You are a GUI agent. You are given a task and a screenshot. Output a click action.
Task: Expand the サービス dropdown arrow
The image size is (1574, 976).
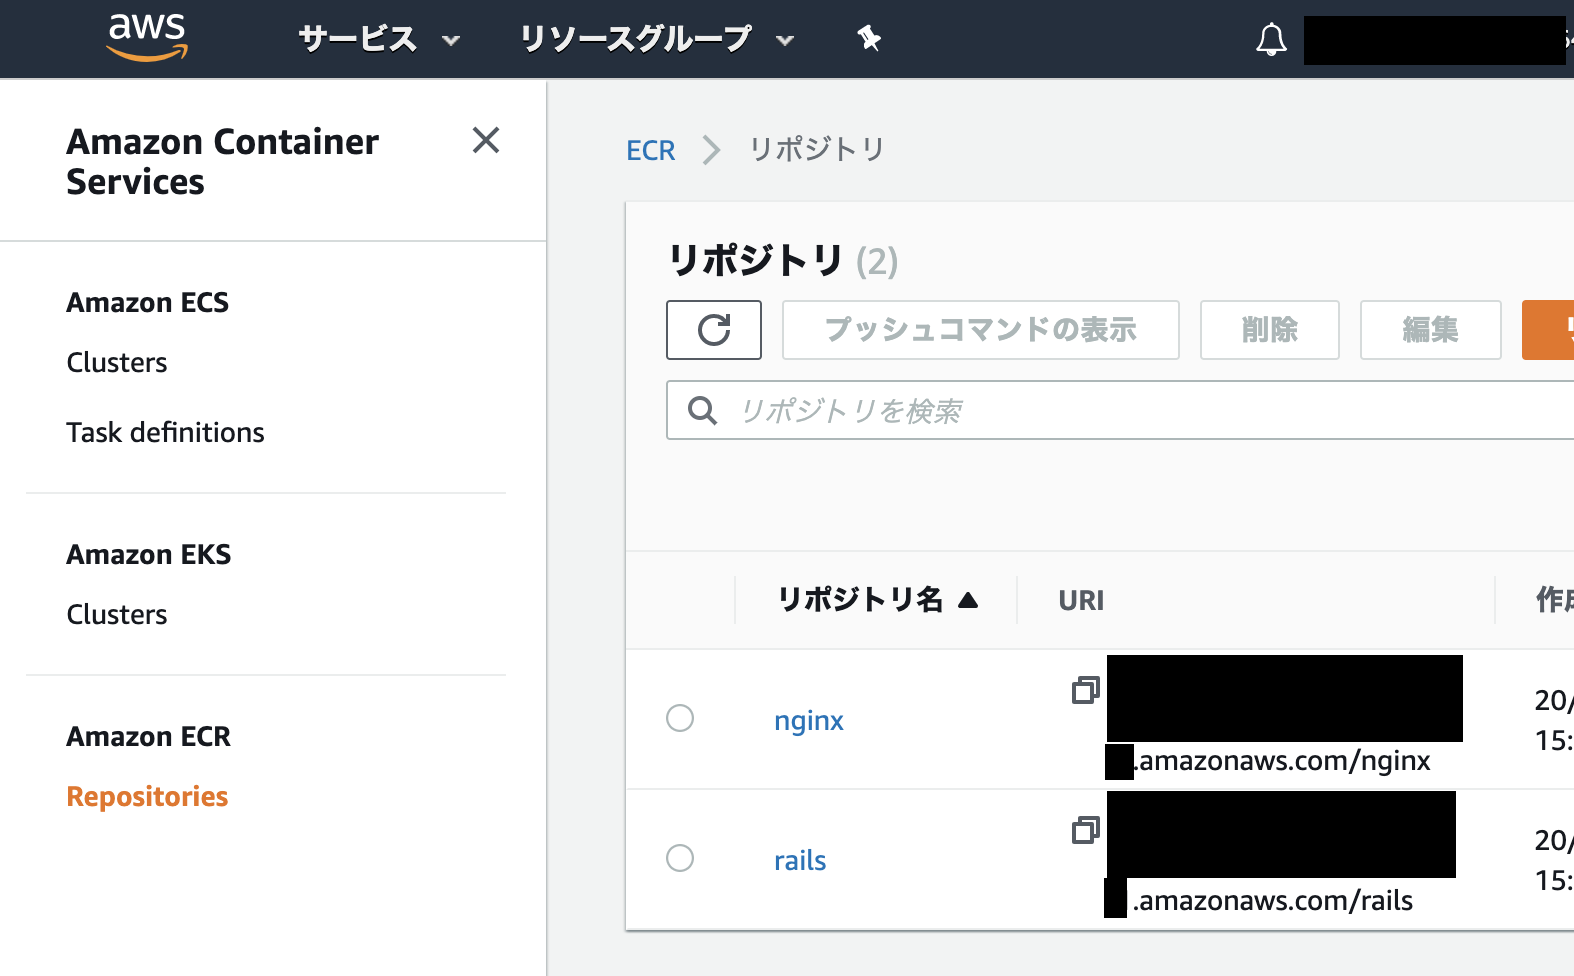pyautogui.click(x=451, y=41)
